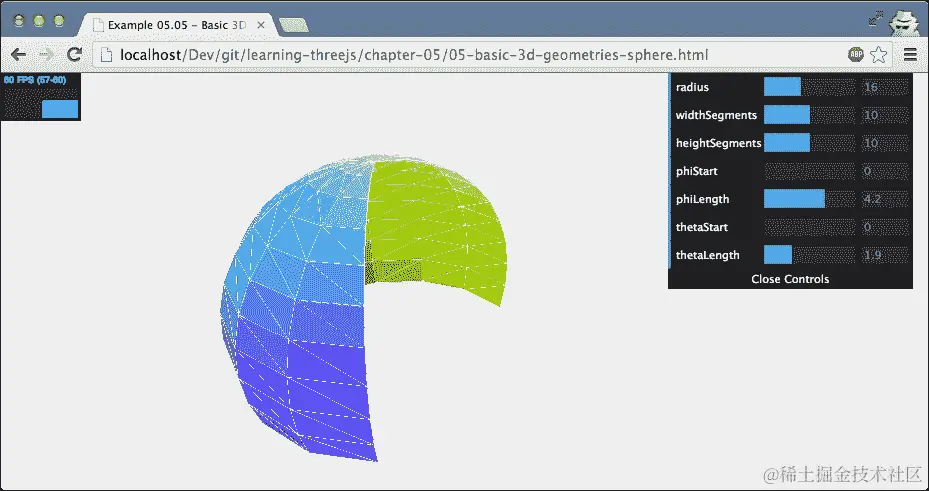Click the thetaLength value field 1.9
Viewport: 929px width, 491px height.
point(885,255)
